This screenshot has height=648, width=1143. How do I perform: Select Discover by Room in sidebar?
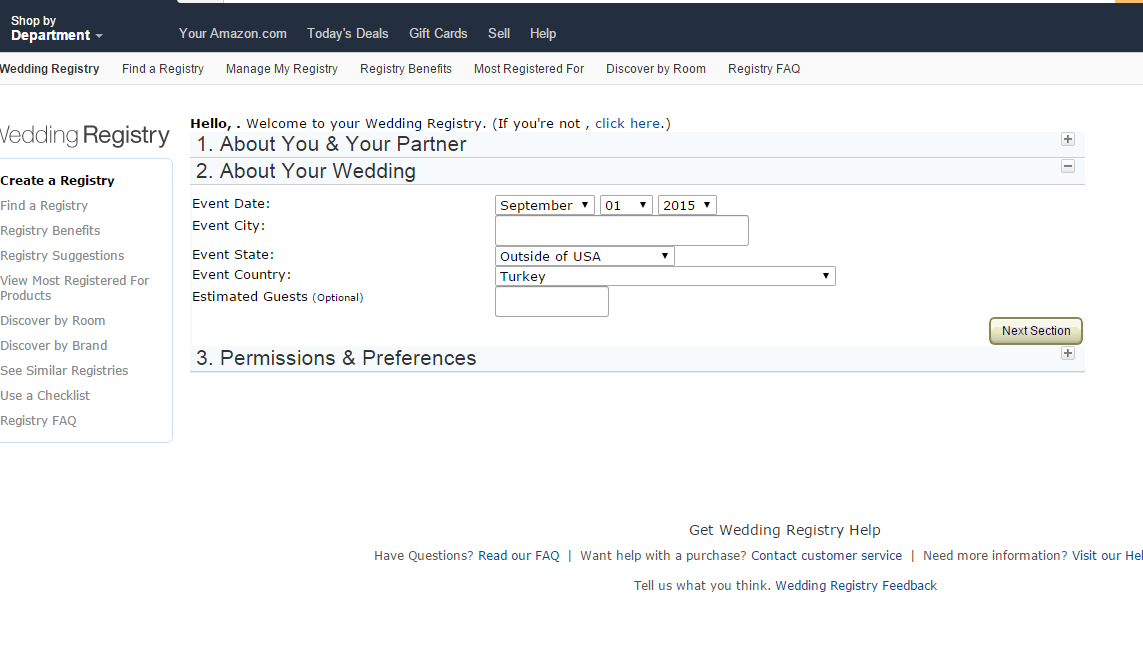pyautogui.click(x=52, y=321)
